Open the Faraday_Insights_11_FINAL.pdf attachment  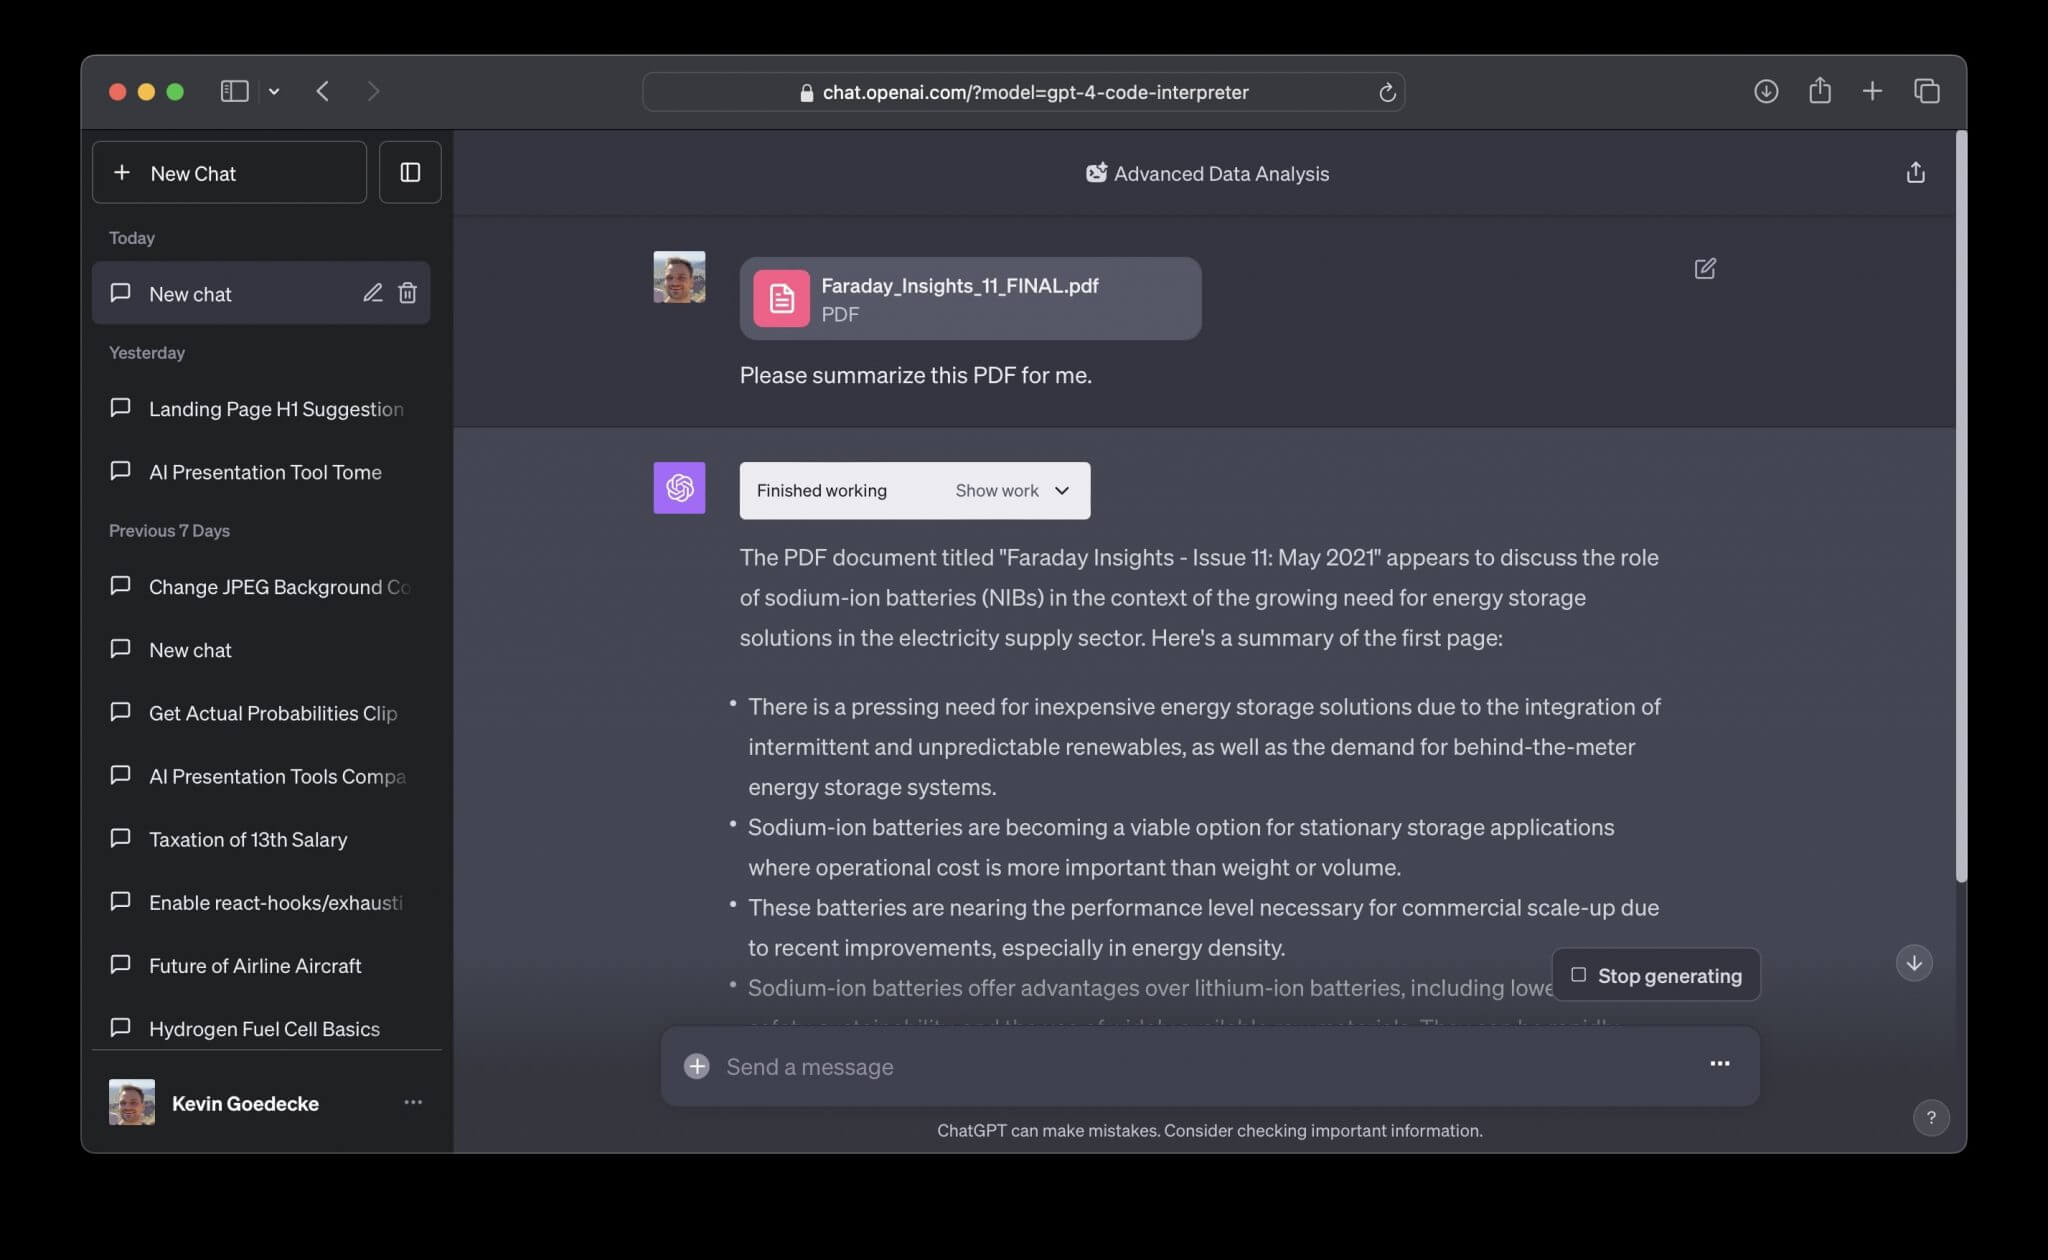(x=968, y=298)
